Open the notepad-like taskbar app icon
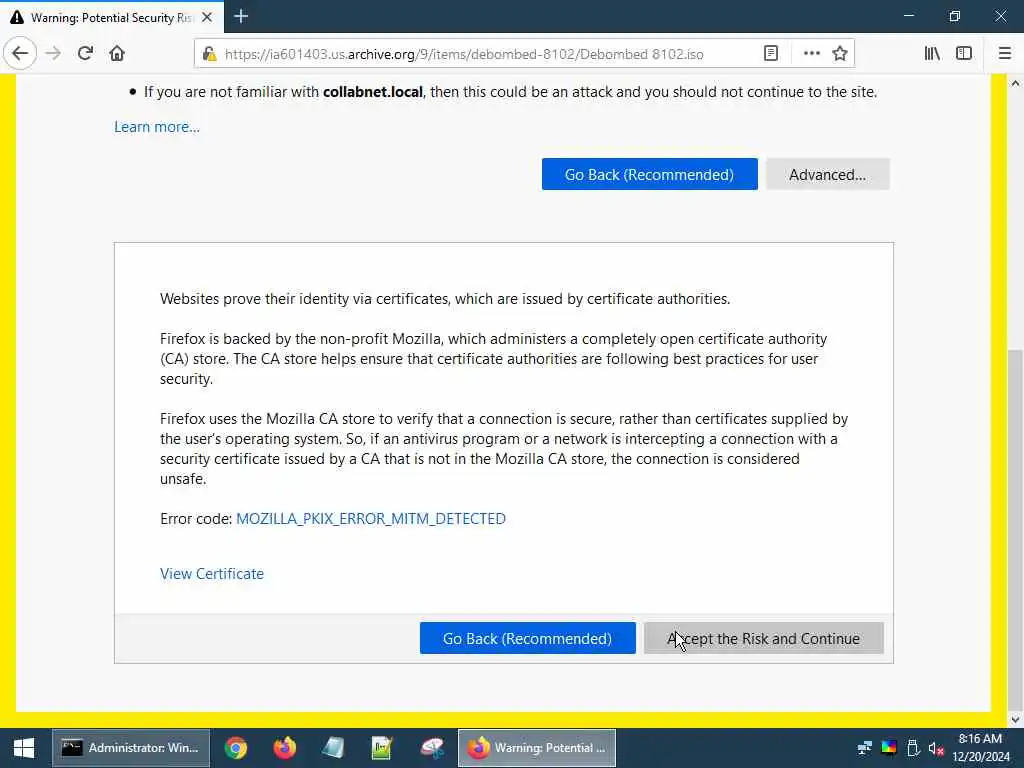 click(333, 748)
